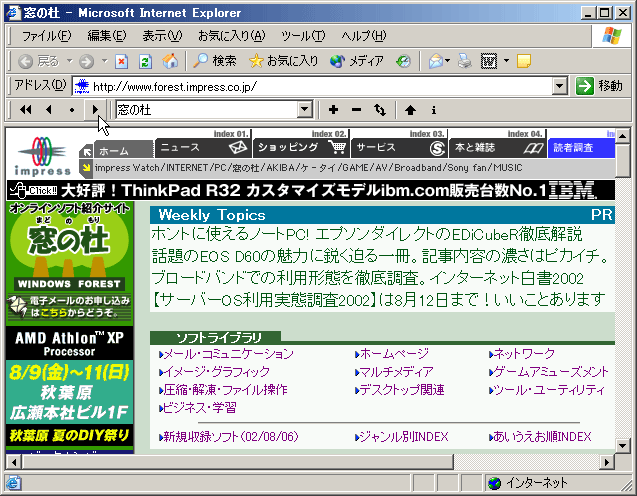Expand the address bar dropdown arrow
The image size is (637, 496).
559,86
